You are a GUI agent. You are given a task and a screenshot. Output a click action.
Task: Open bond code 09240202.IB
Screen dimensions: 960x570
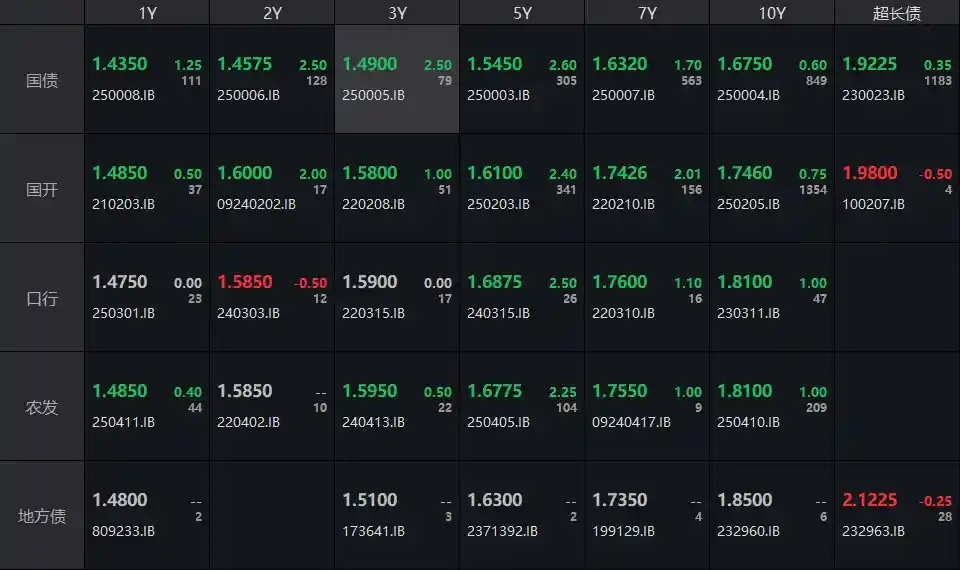pyautogui.click(x=257, y=204)
